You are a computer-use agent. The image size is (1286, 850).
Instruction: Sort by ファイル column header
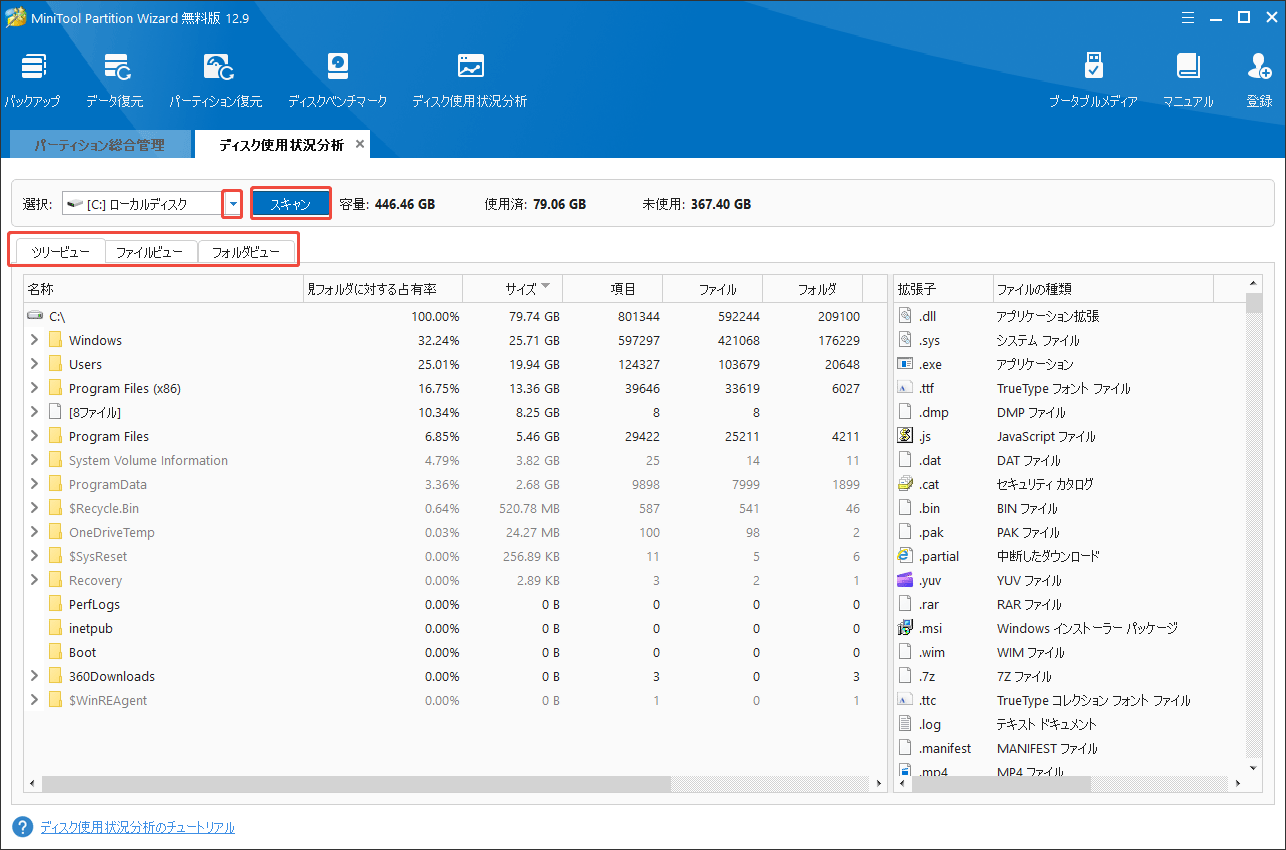713,289
